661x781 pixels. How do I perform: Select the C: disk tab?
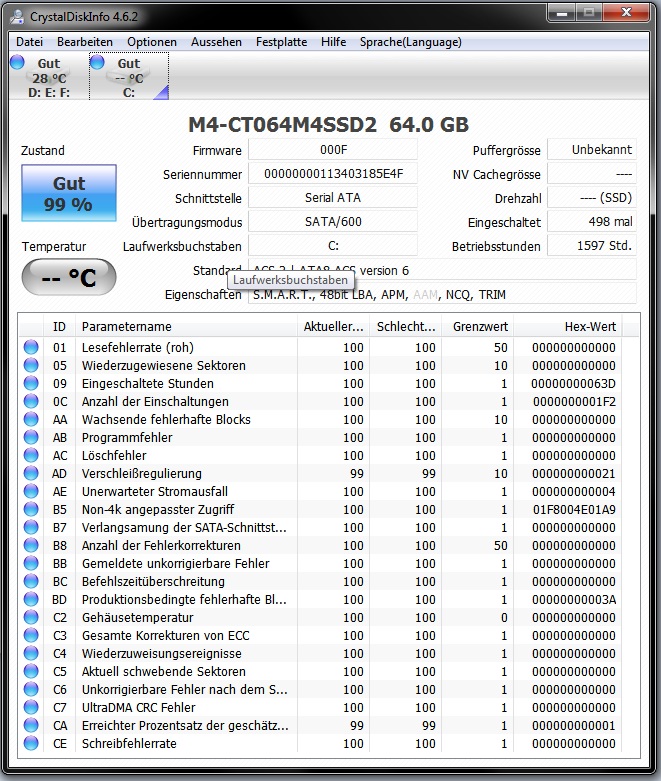coord(129,77)
